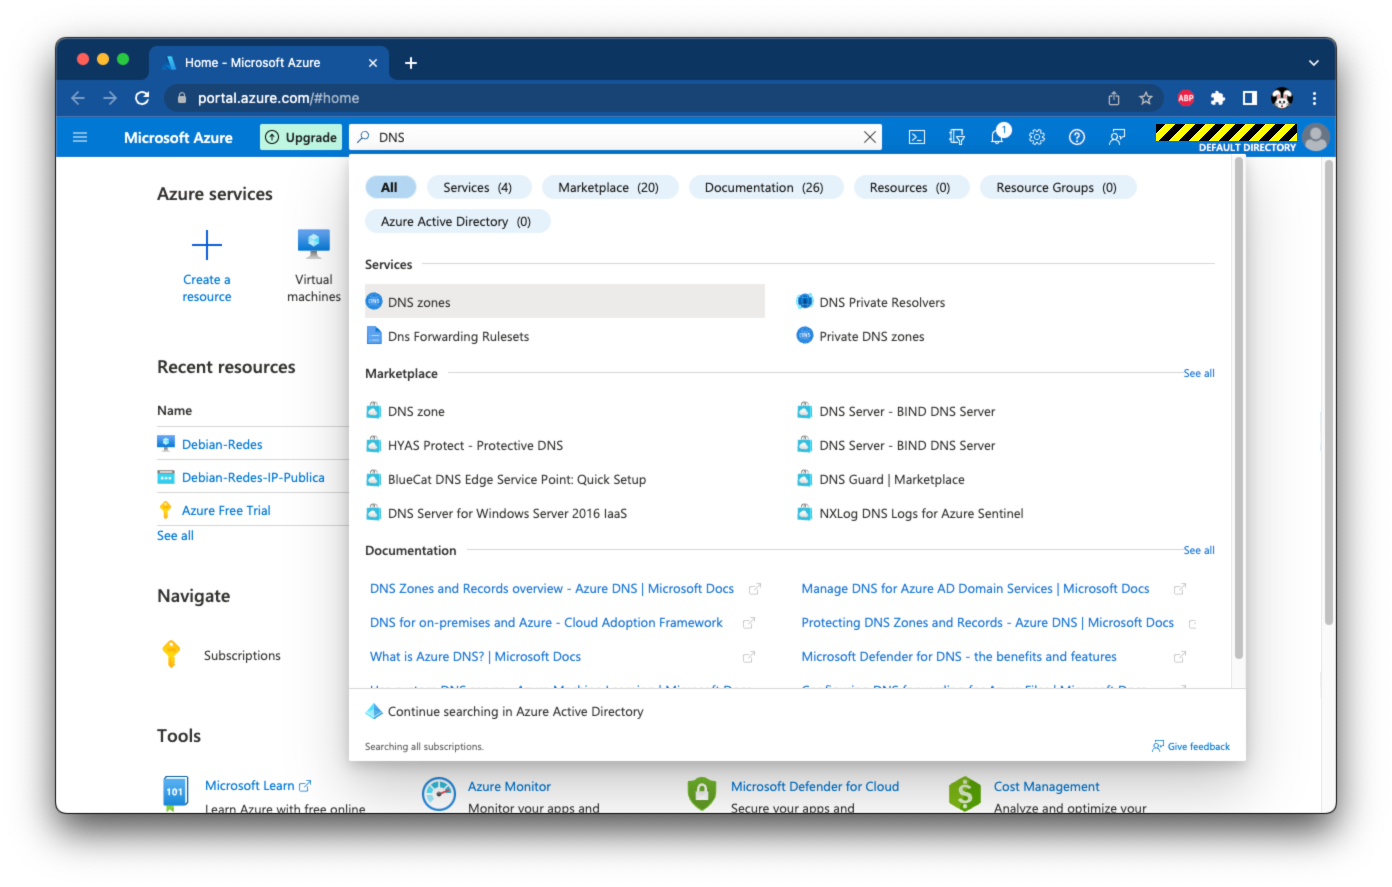Click the Upgrade button
This screenshot has height=887, width=1392.
301,137
